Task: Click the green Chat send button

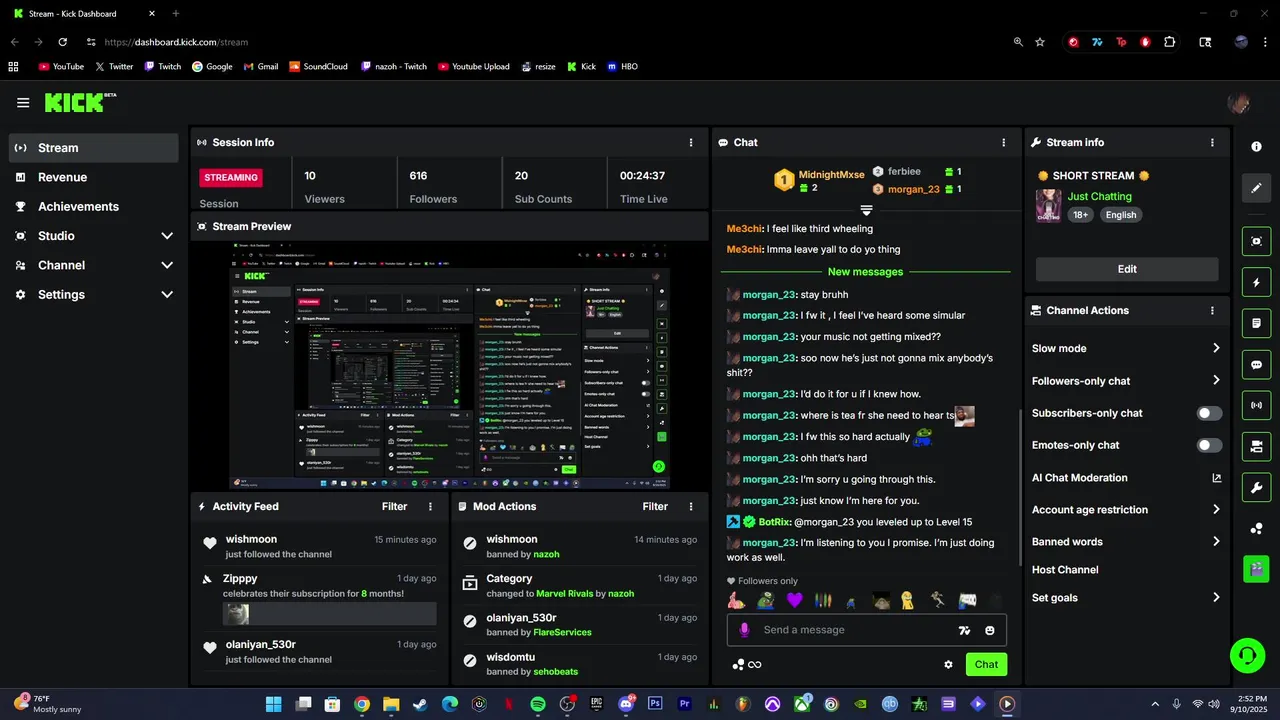Action: (x=986, y=664)
